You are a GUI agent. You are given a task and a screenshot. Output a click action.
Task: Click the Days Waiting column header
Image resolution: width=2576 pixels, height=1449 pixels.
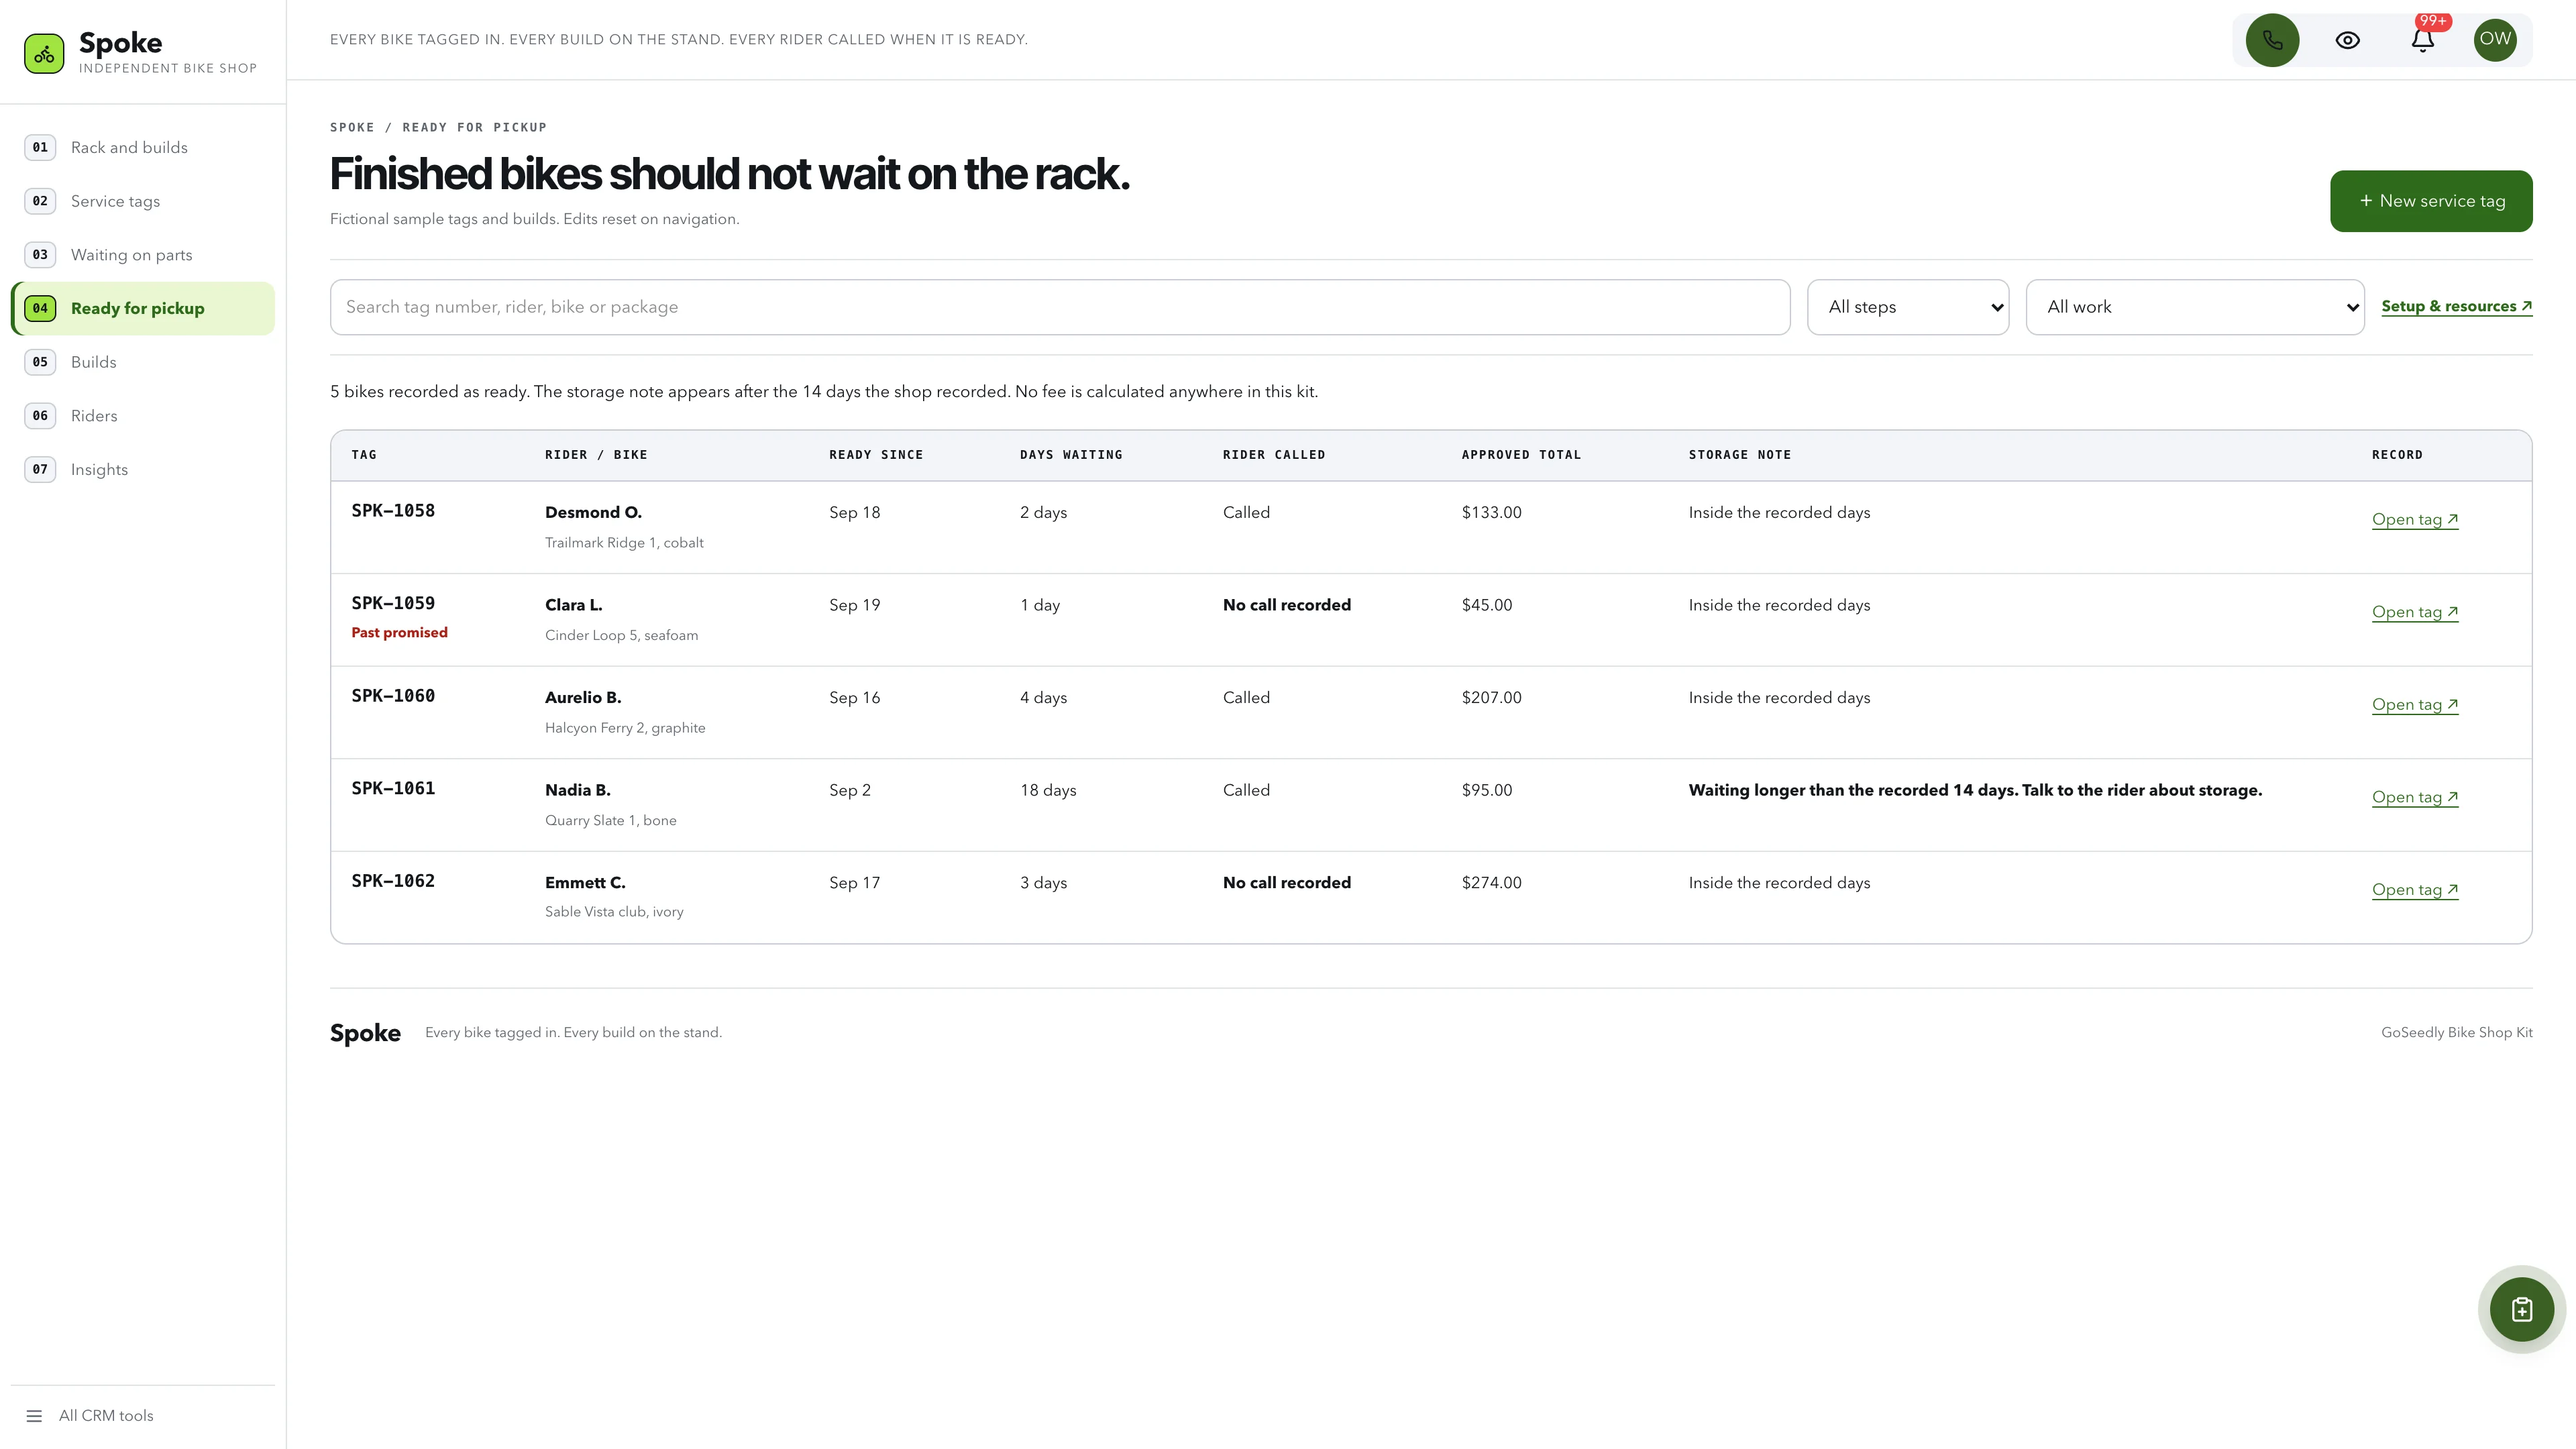1070,455
